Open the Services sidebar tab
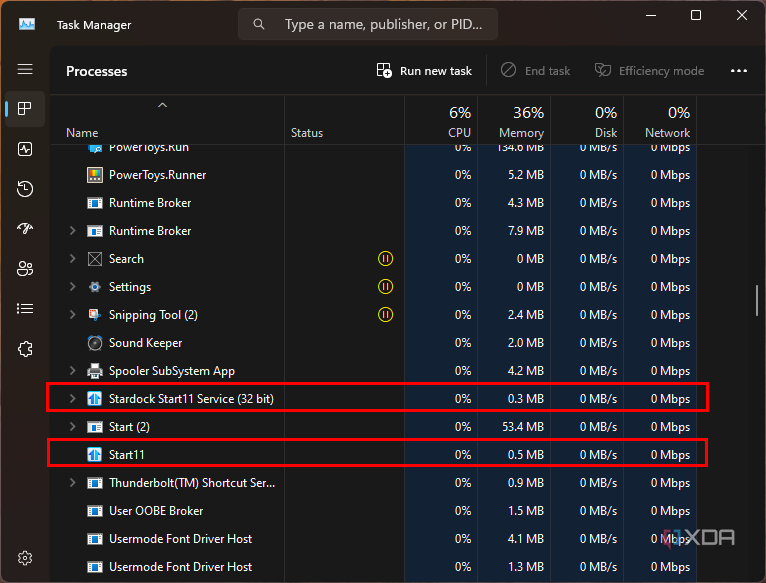 coord(25,349)
